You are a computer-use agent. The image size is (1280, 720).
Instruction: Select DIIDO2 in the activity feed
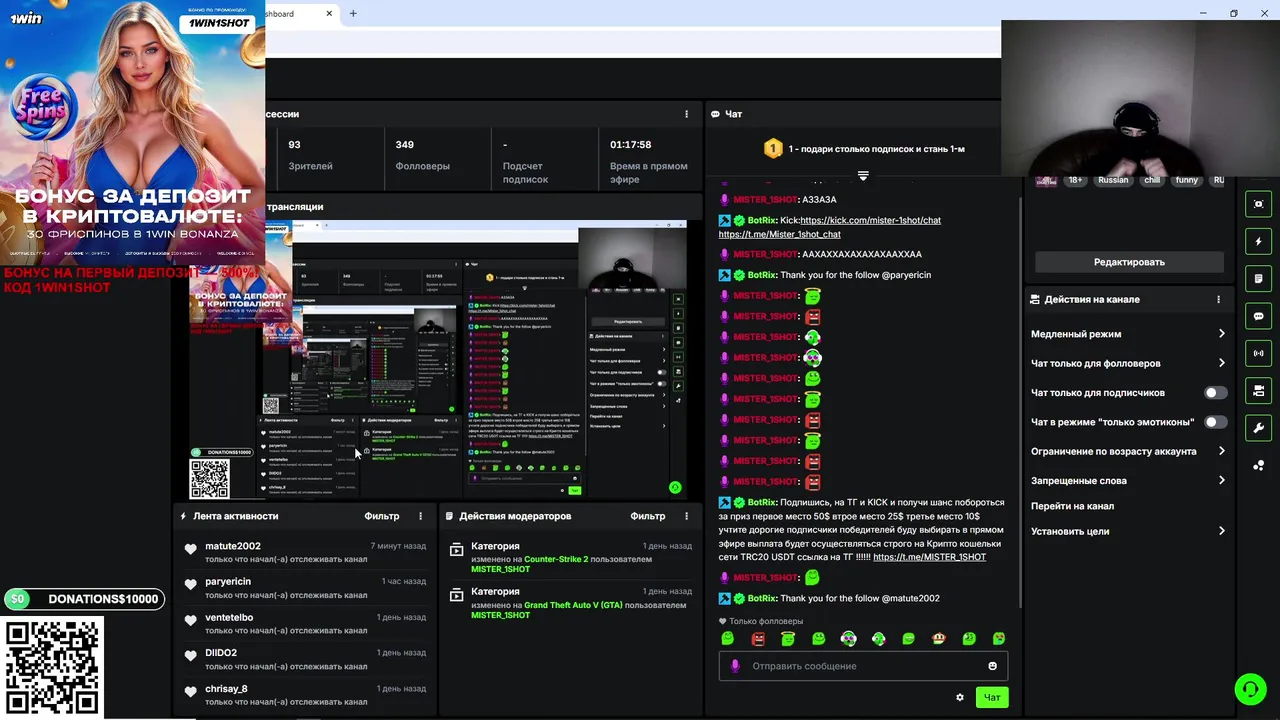point(221,653)
